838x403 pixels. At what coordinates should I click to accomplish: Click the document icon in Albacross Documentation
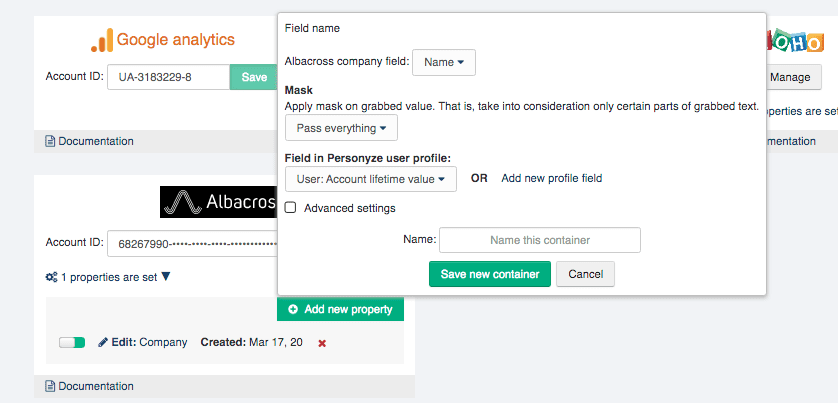[50, 386]
